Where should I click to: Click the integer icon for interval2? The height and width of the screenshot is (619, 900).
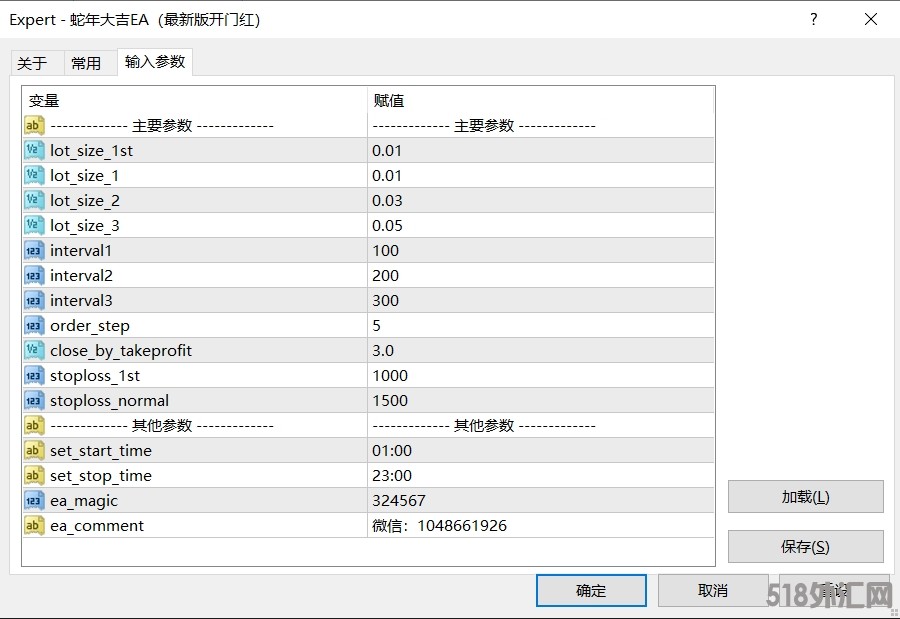[x=34, y=276]
